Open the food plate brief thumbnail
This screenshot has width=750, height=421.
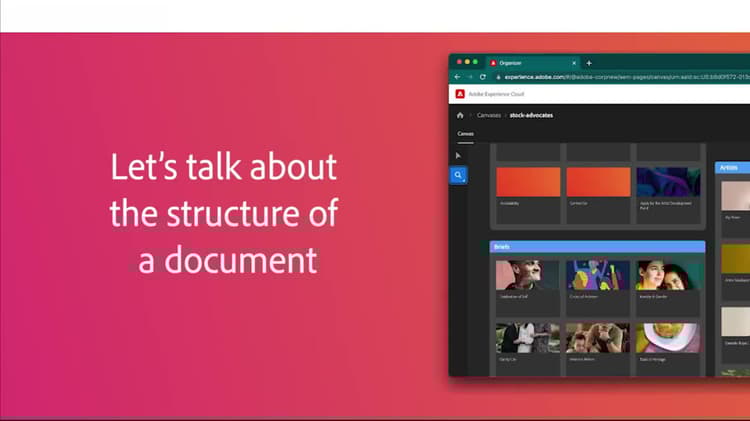(668, 338)
